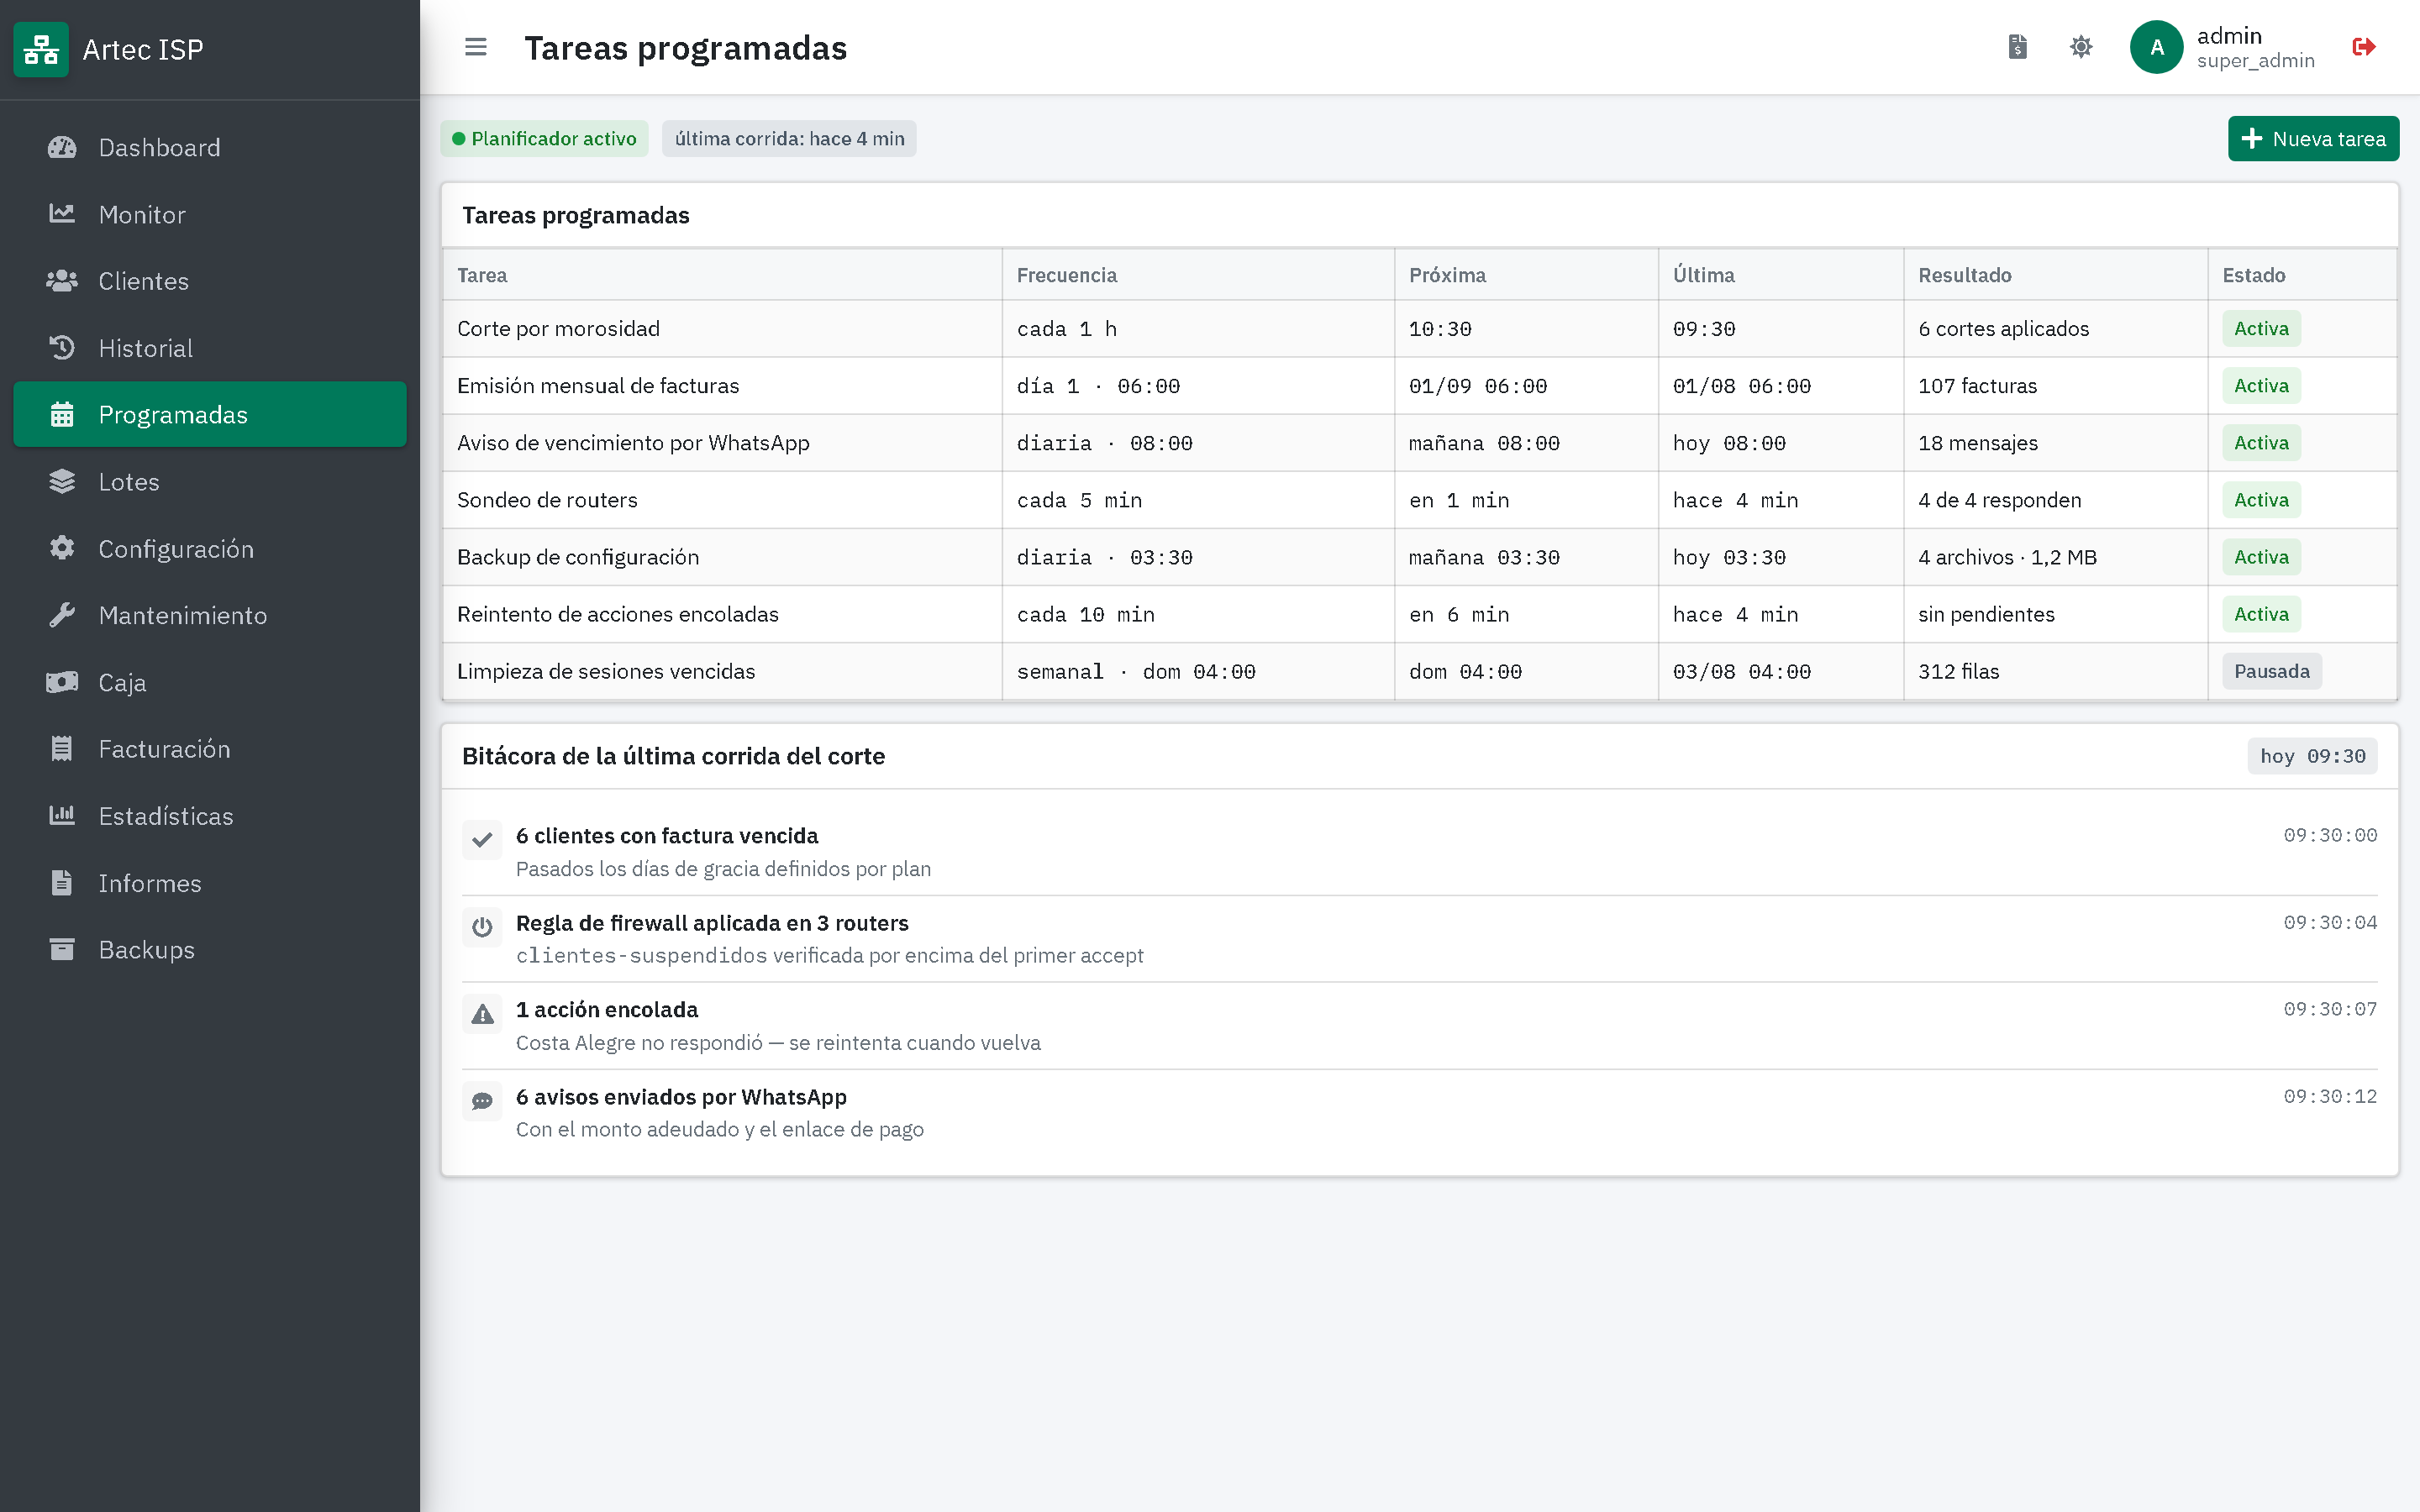Click the Configuración gear icon
This screenshot has height=1512, width=2420.
[x=62, y=548]
